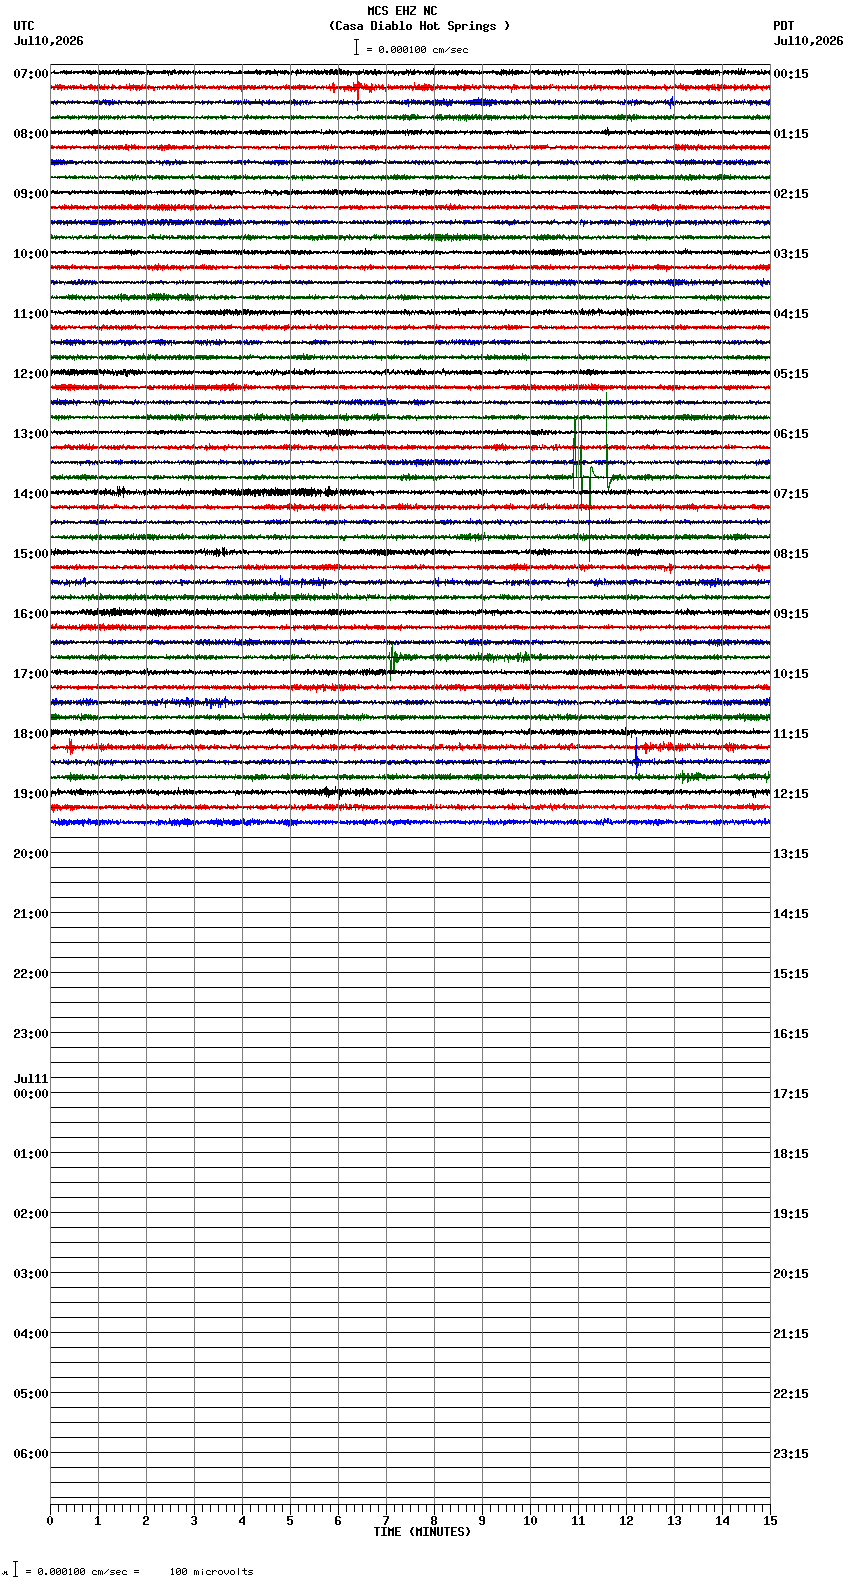The width and height of the screenshot is (850, 1584).
Task: Click the 15:00 UTC time label
Action: coord(31,554)
